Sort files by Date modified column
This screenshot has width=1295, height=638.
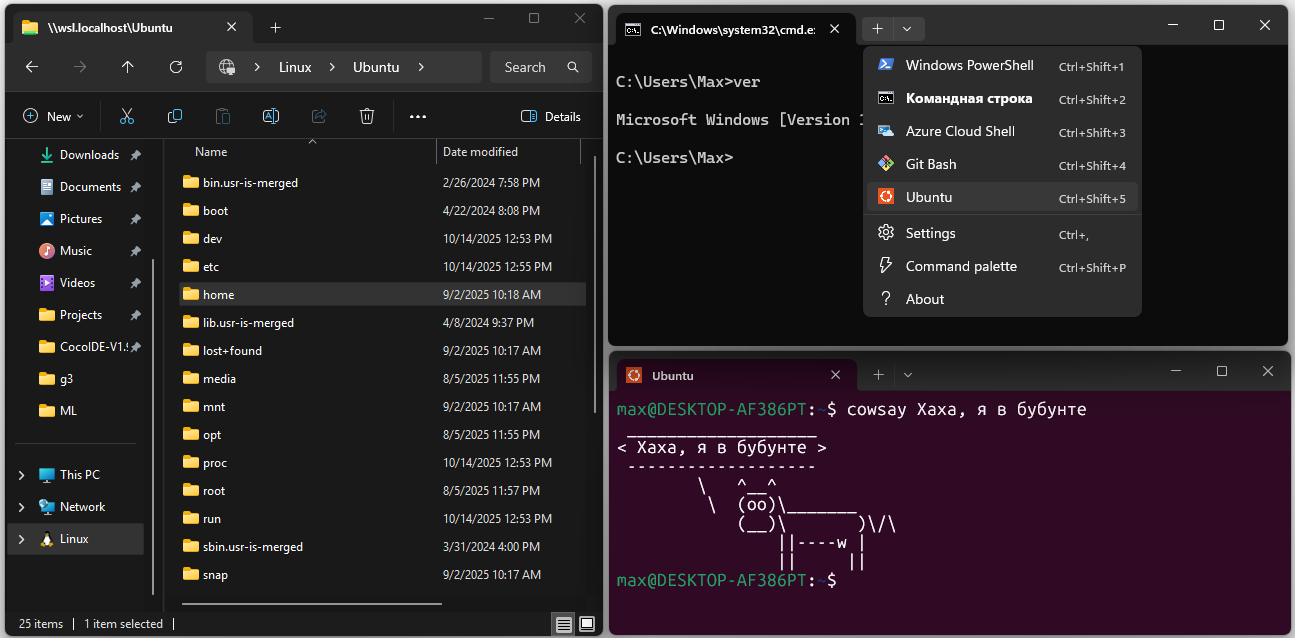pos(480,152)
